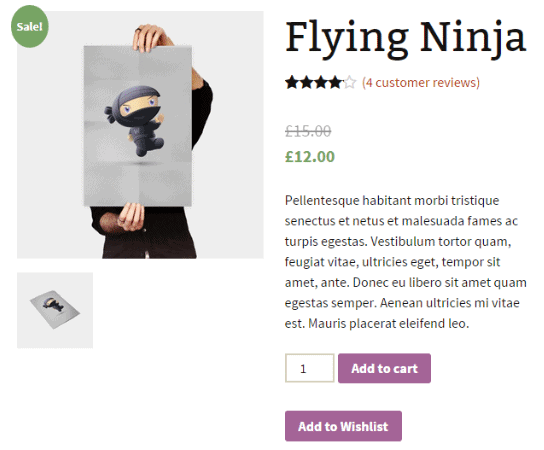544x450 pixels.
Task: Click the hand gripping the poster top
Action: pyautogui.click(x=150, y=37)
